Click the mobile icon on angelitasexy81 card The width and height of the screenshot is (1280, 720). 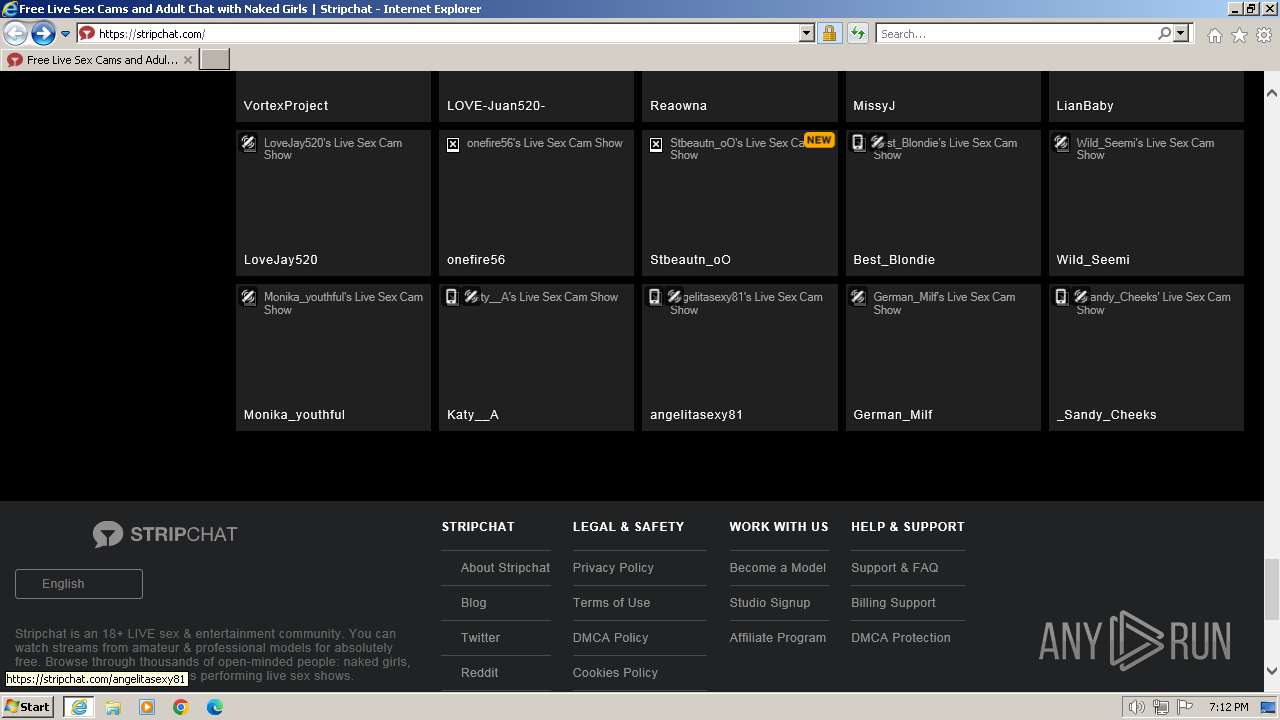[x=655, y=297]
